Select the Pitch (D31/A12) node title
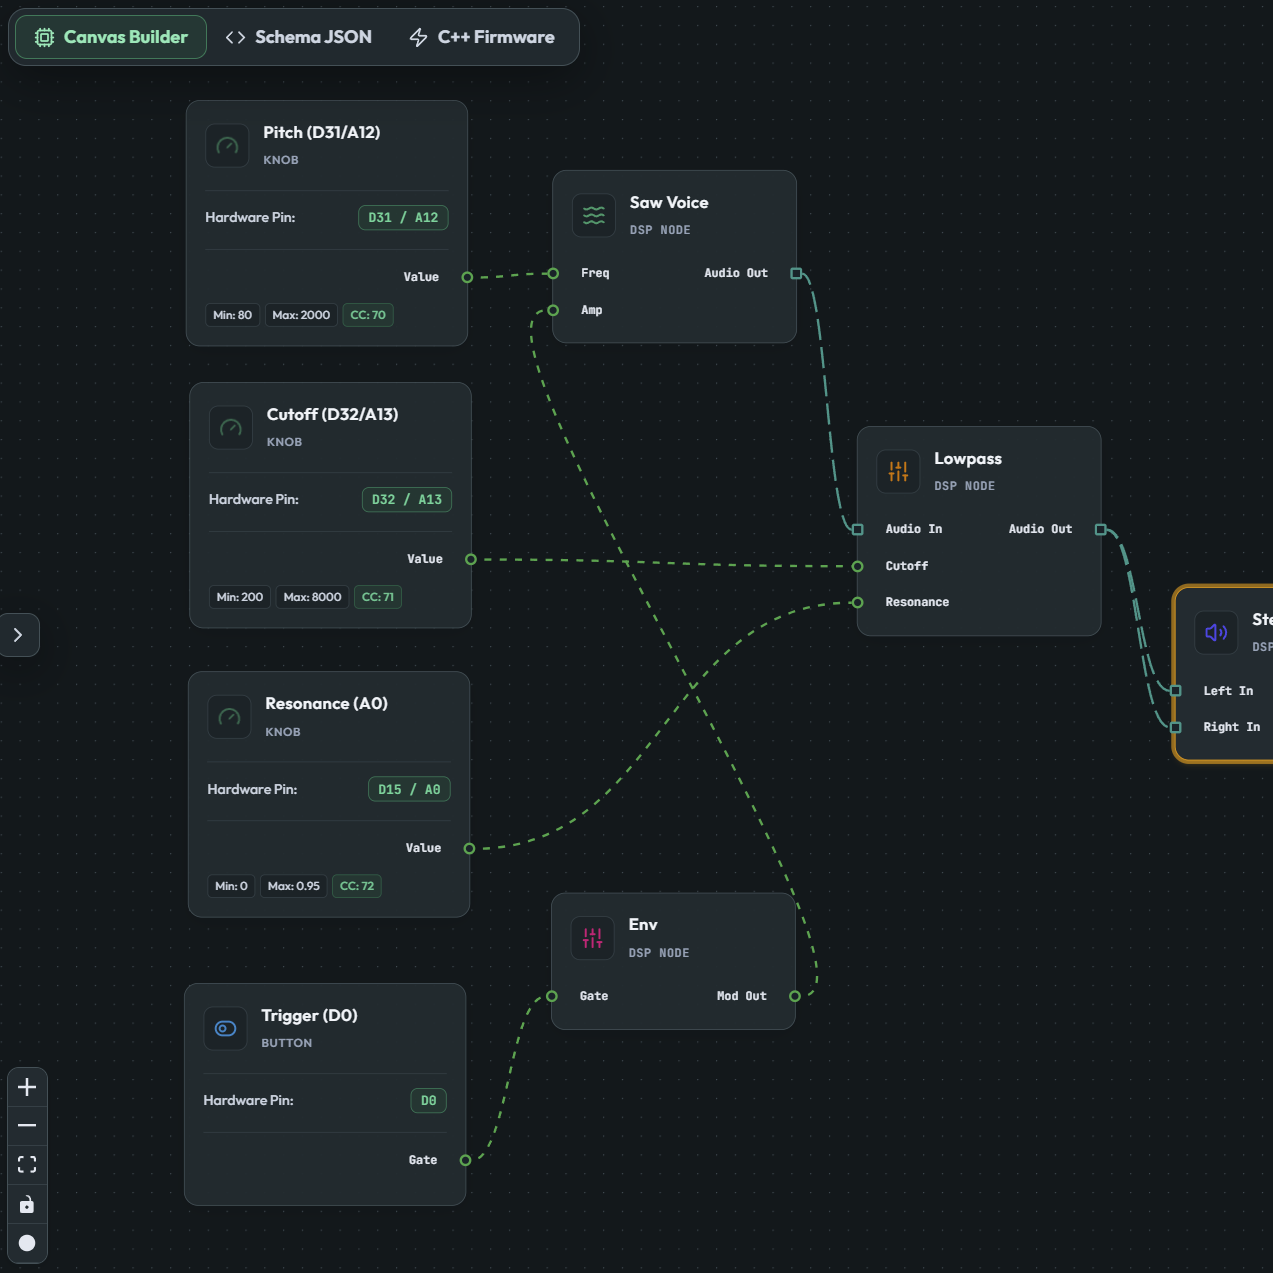1273x1273 pixels. click(x=322, y=133)
